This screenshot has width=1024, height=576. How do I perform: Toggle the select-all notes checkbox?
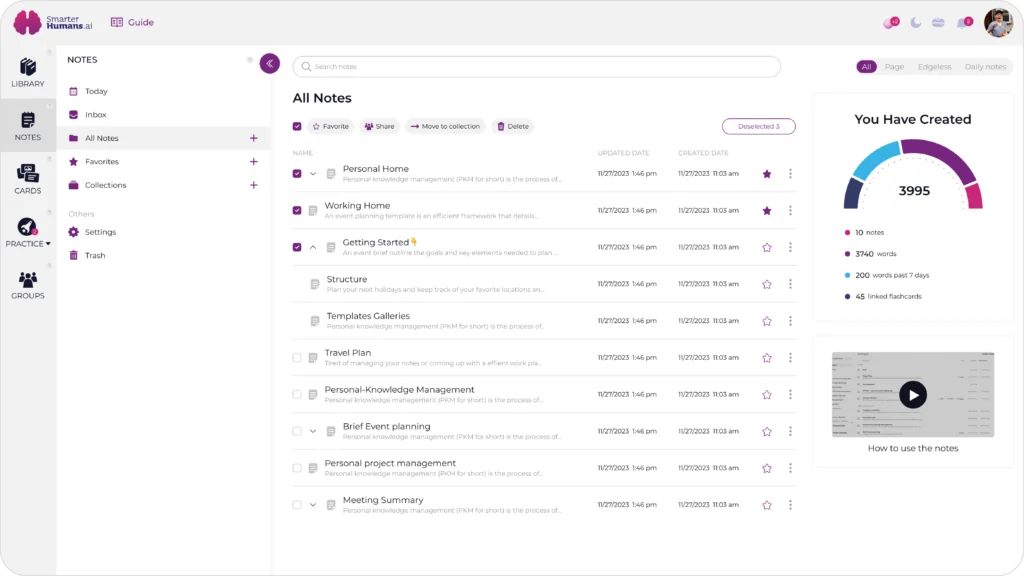click(x=297, y=126)
